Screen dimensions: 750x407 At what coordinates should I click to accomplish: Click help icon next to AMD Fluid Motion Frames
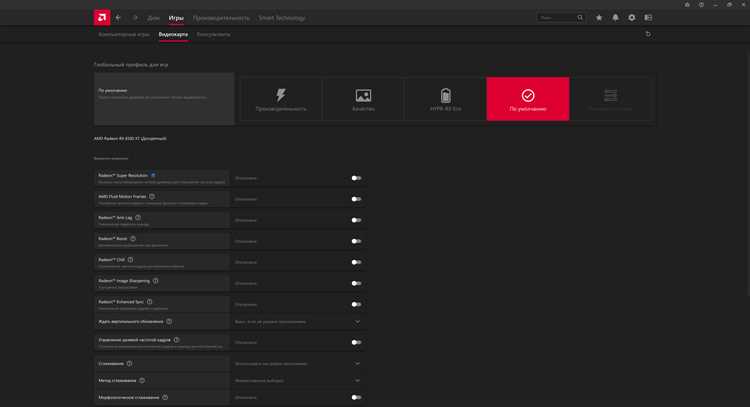pyautogui.click(x=152, y=197)
